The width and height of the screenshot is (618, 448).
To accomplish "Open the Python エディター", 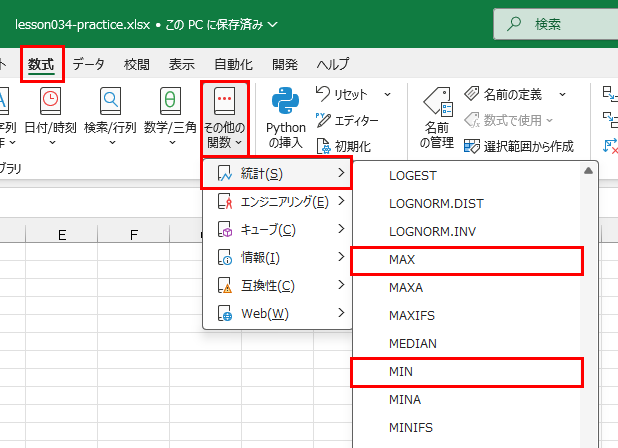I will [347, 120].
